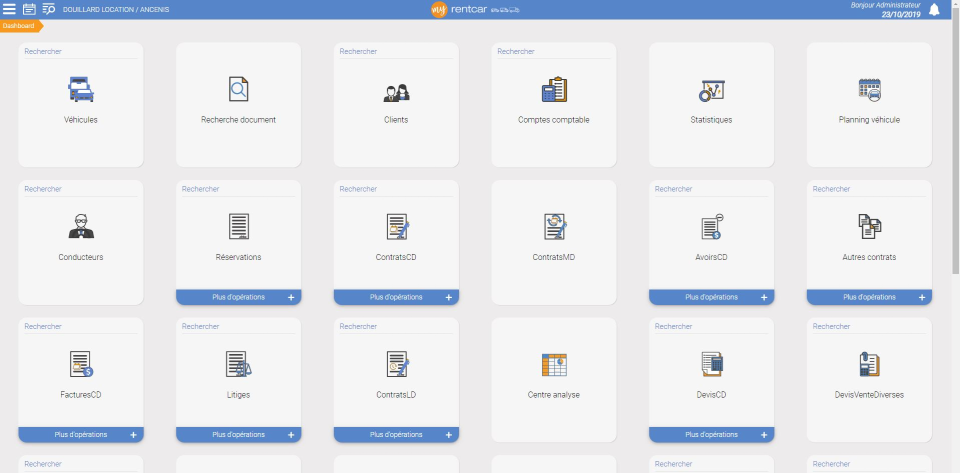Select the Dashboard breadcrumb tab
Screen dimensions: 960x473
pyautogui.click(x=21, y=26)
